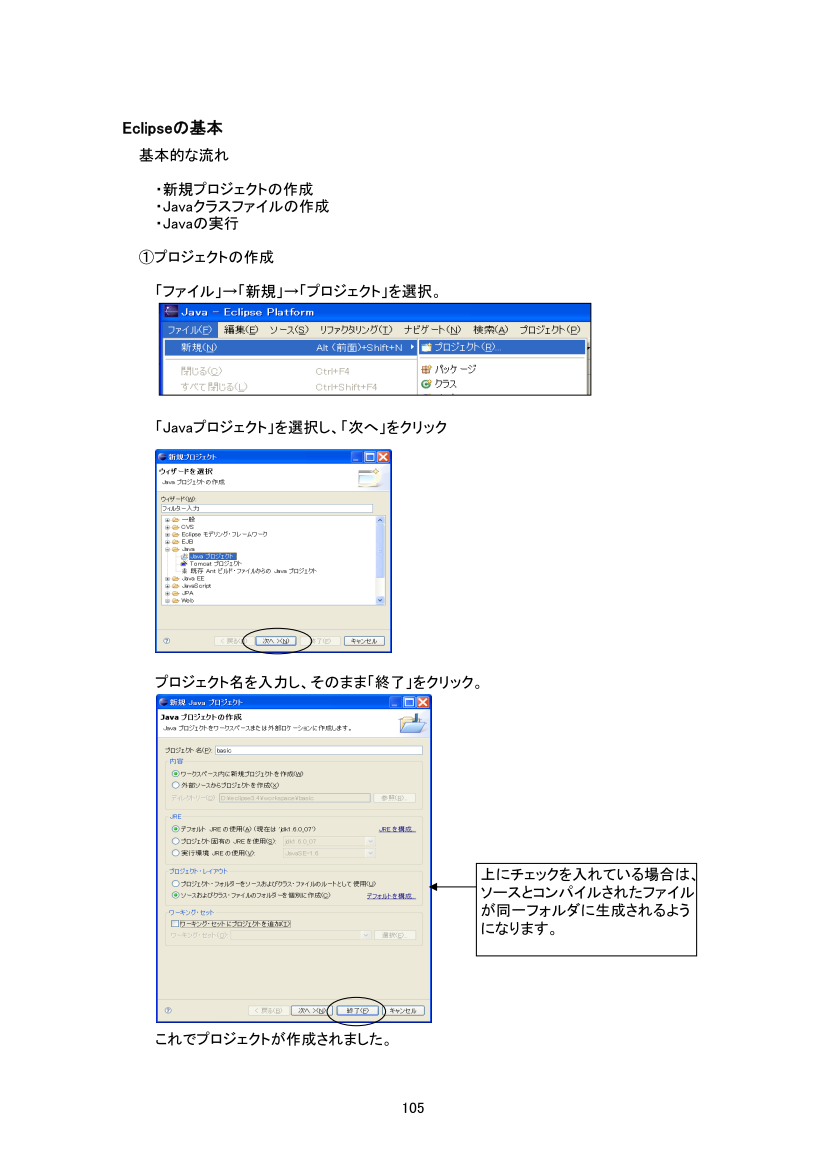
Task: Click the help icon in 新規プロジェクト dialog
Action: pos(166,641)
